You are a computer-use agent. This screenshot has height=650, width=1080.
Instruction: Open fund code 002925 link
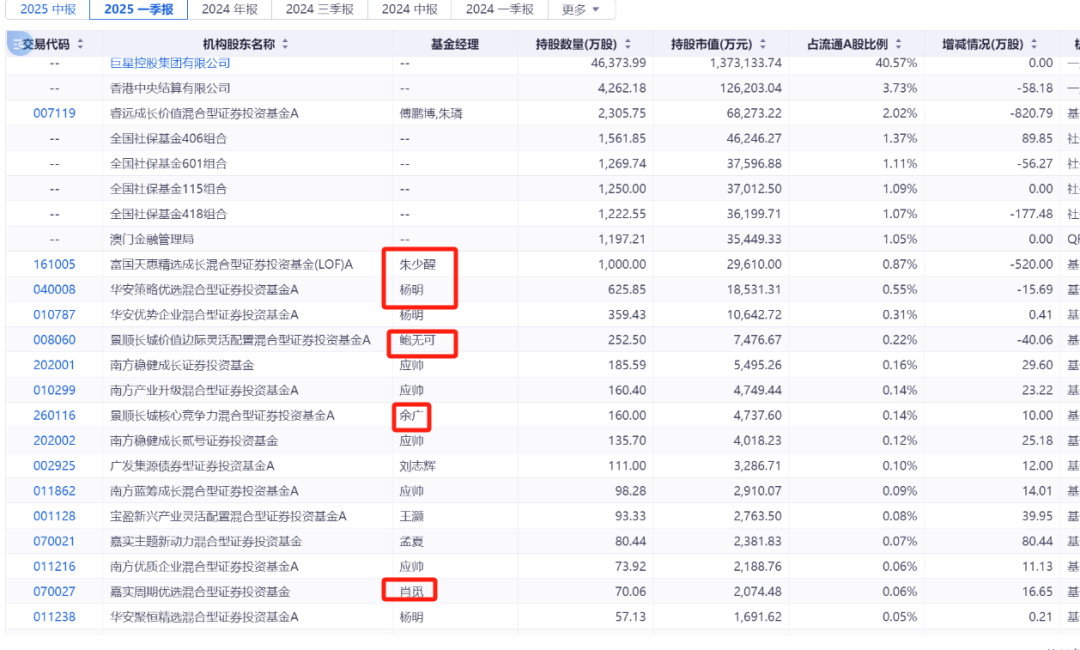pos(54,465)
